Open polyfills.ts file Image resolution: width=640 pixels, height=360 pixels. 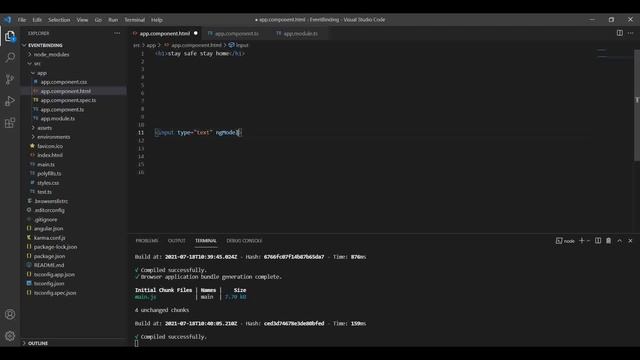pyautogui.click(x=49, y=173)
